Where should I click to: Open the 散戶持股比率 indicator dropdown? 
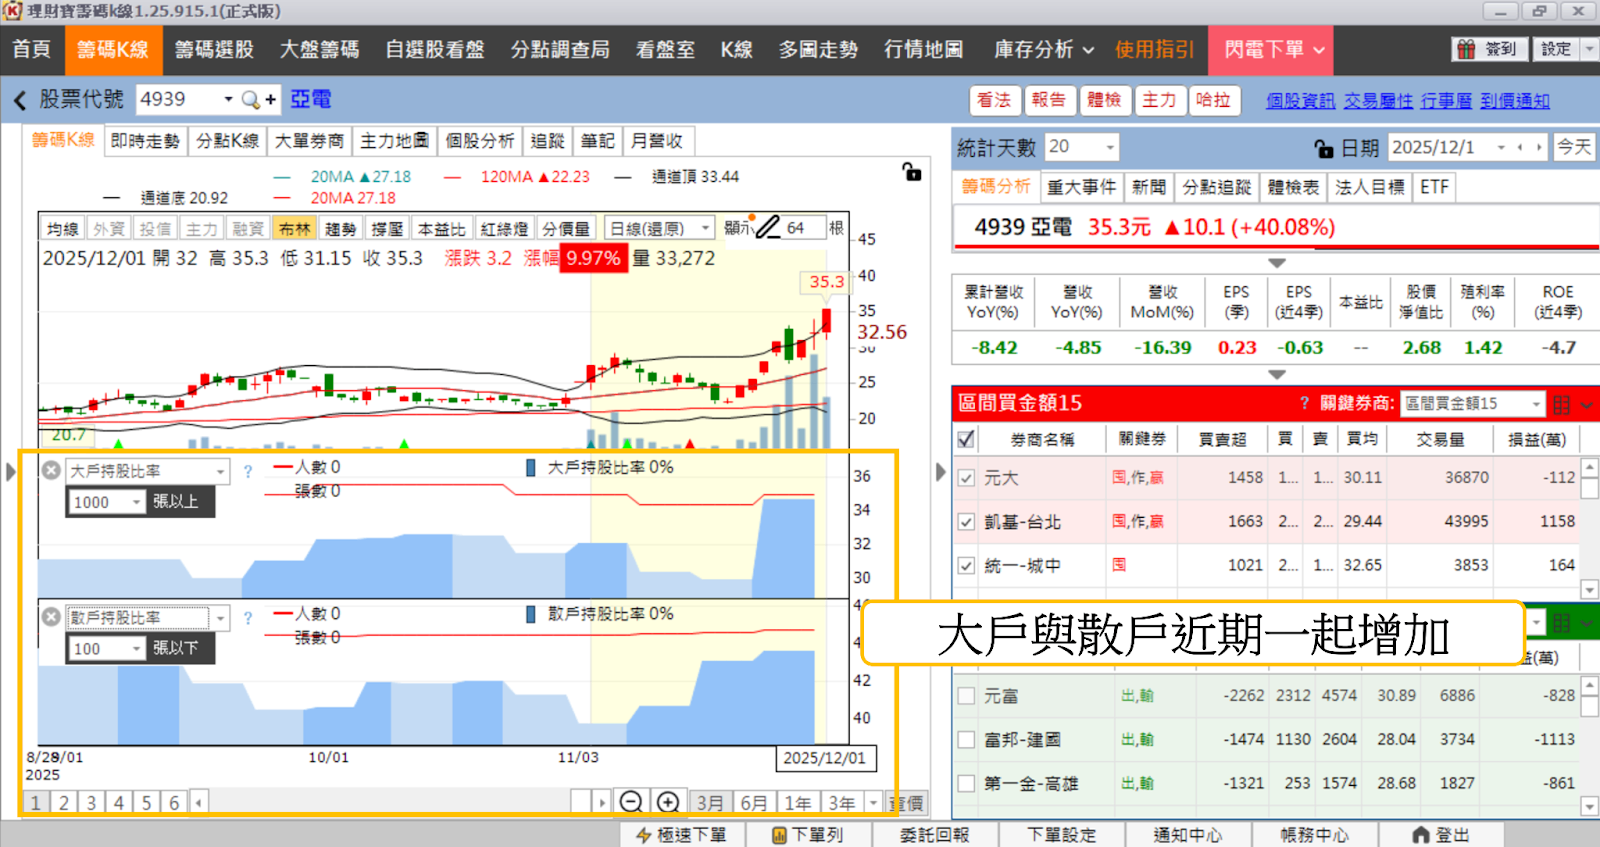pos(220,618)
